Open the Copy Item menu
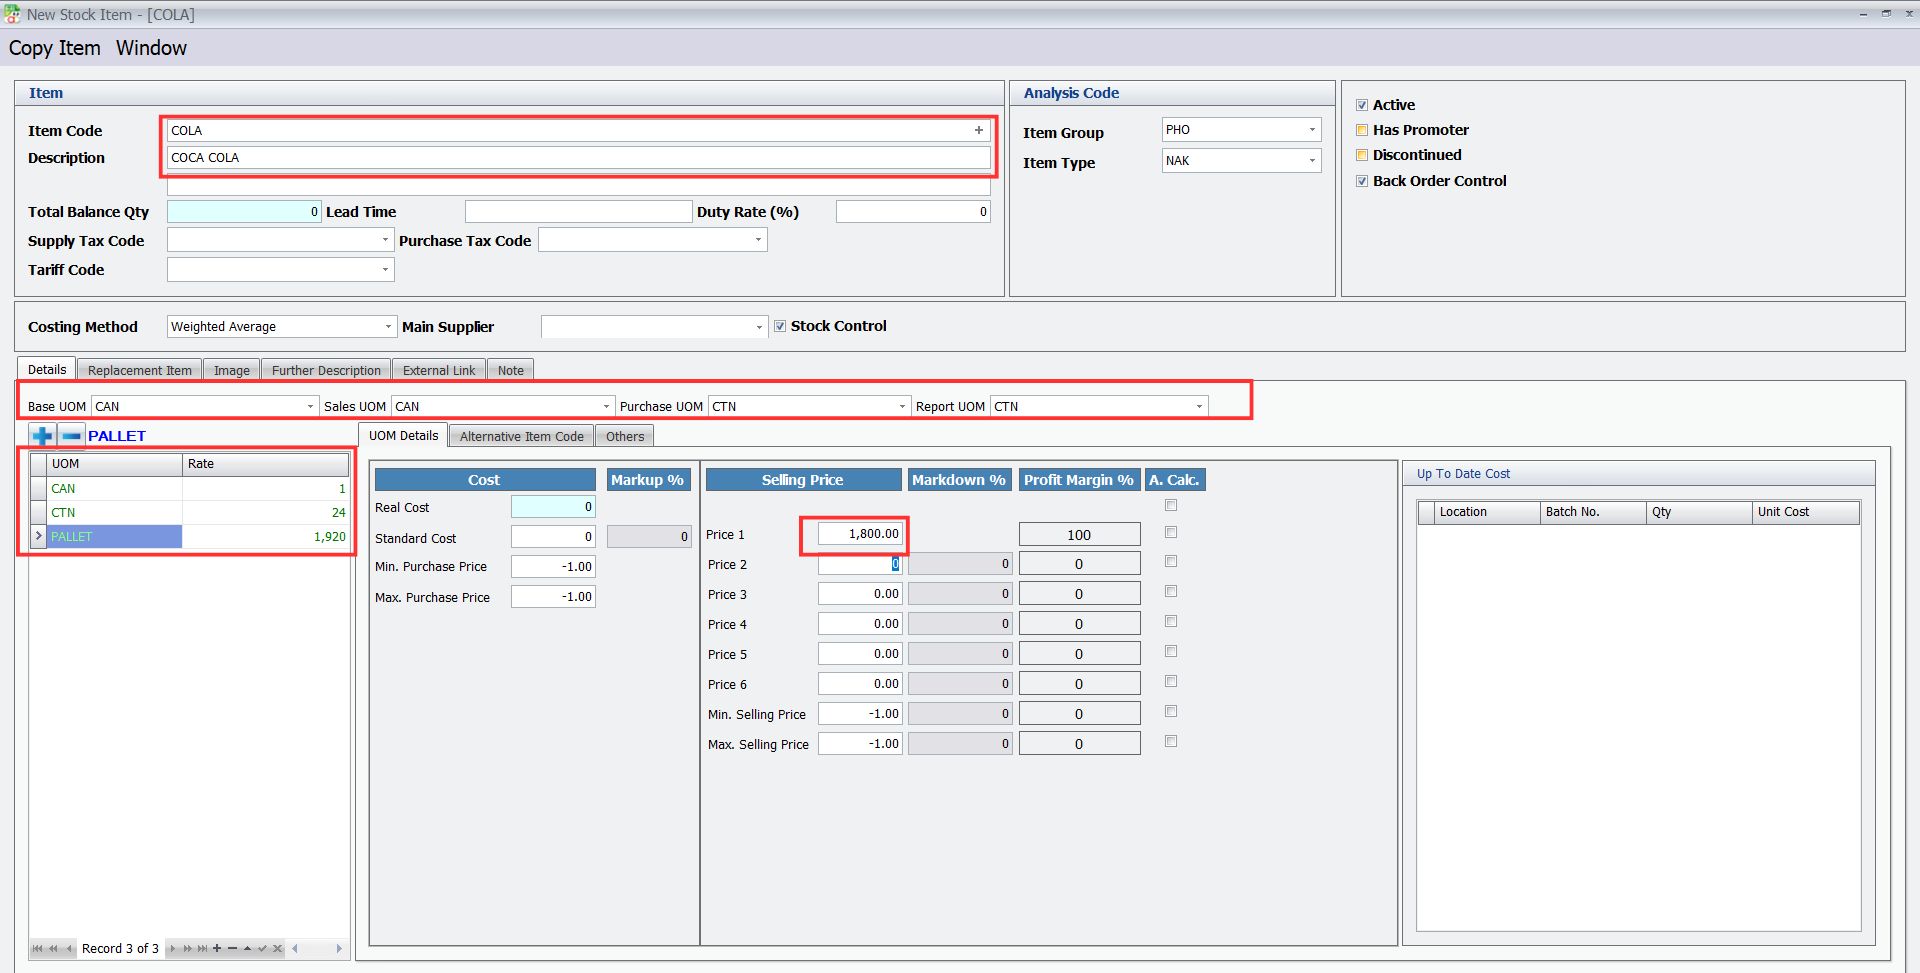 point(54,47)
